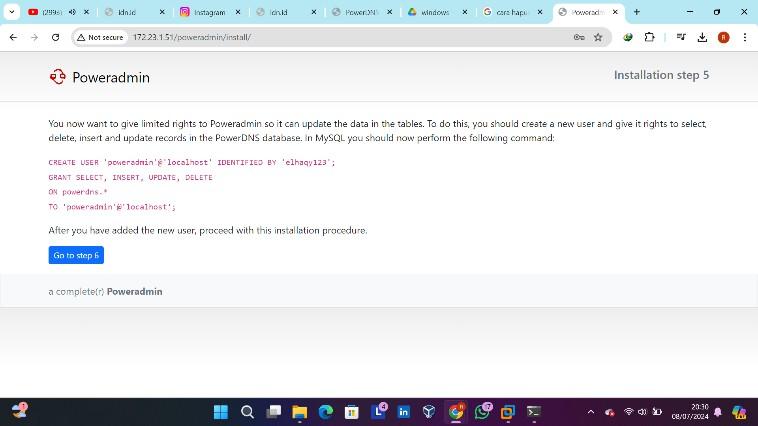Click the Poweradmin logo icon
The image size is (758, 426).
click(58, 77)
